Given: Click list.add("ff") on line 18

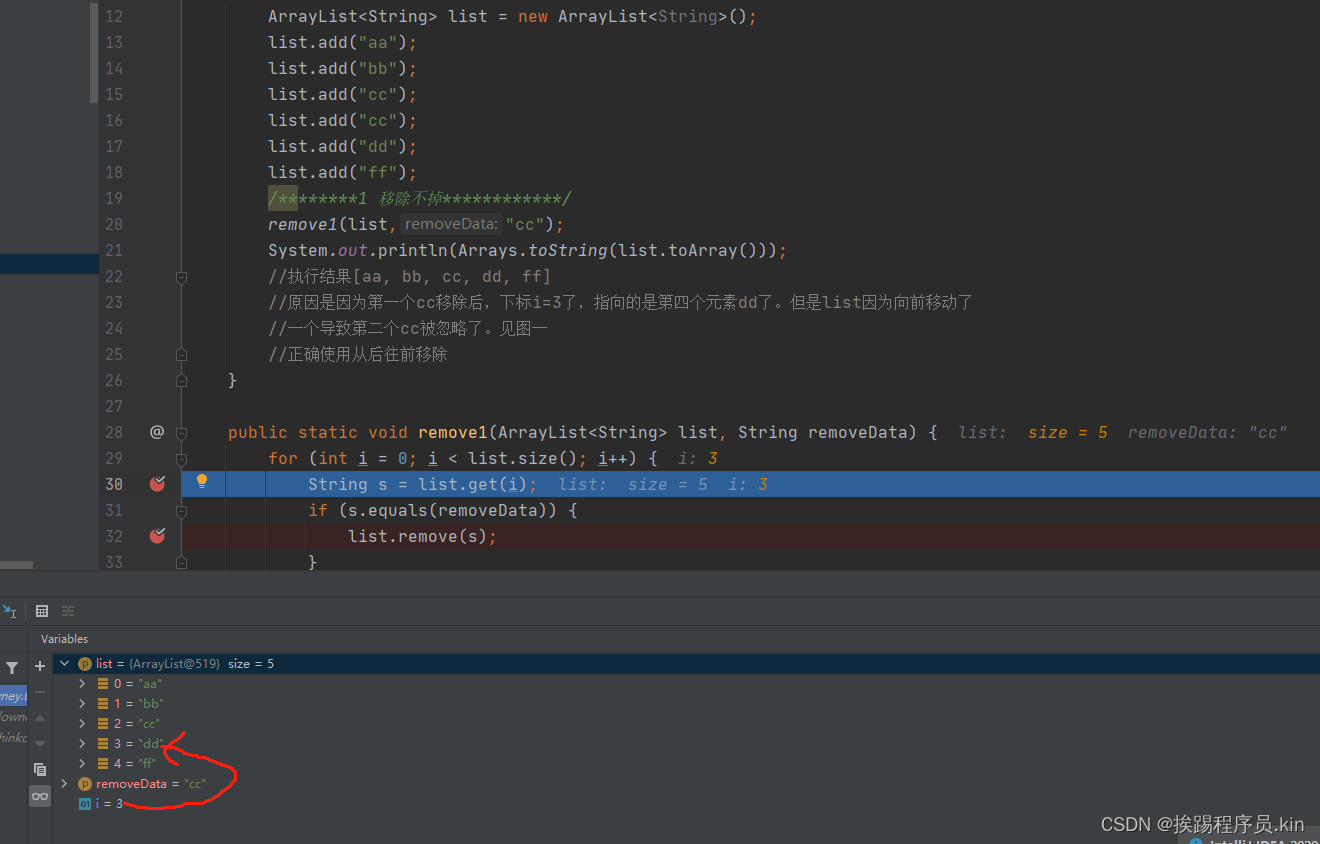Looking at the screenshot, I should (342, 172).
